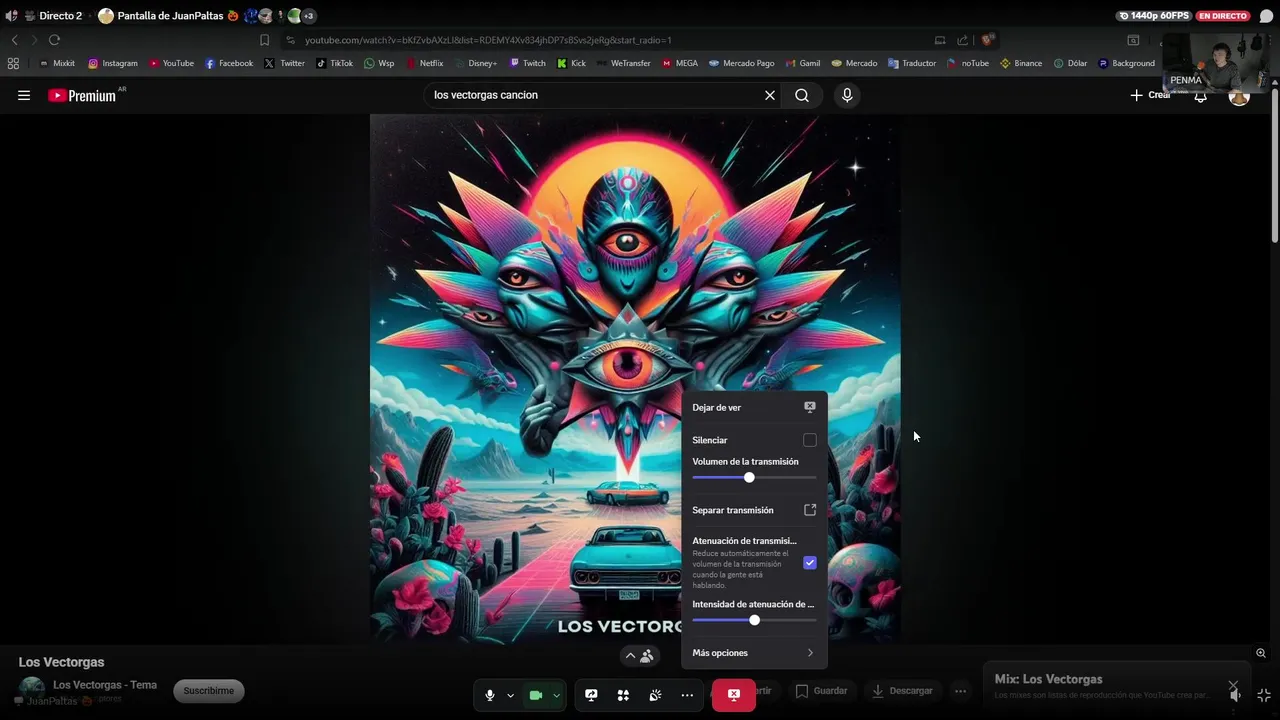This screenshot has width=1280, height=720.
Task: Click the Suscribirme button
Action: pos(208,691)
